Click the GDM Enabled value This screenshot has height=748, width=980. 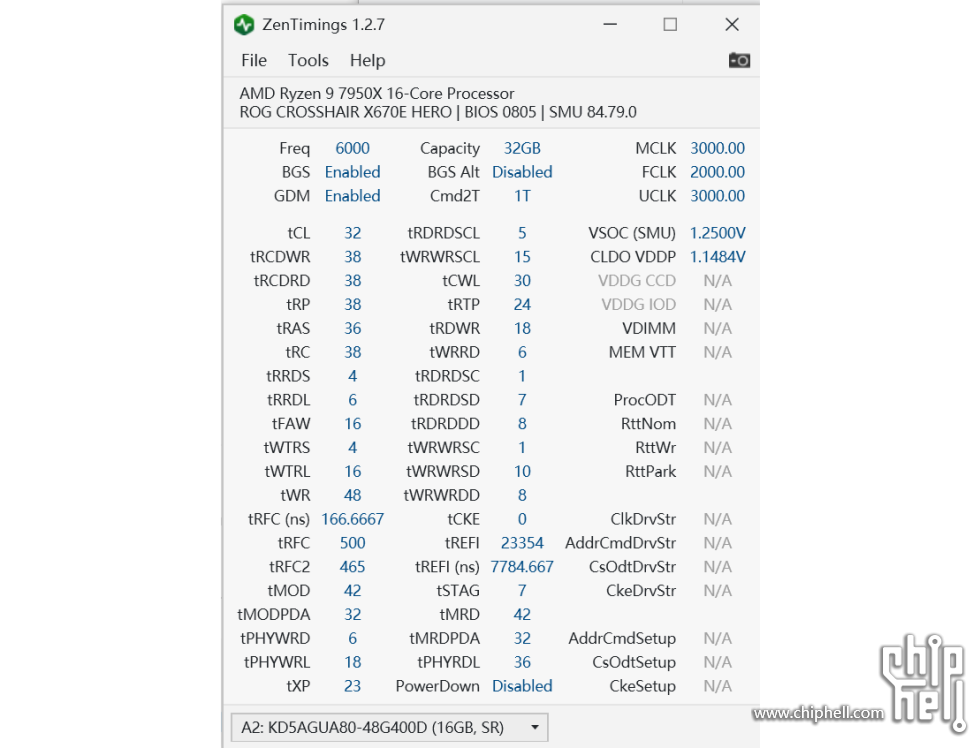352,196
